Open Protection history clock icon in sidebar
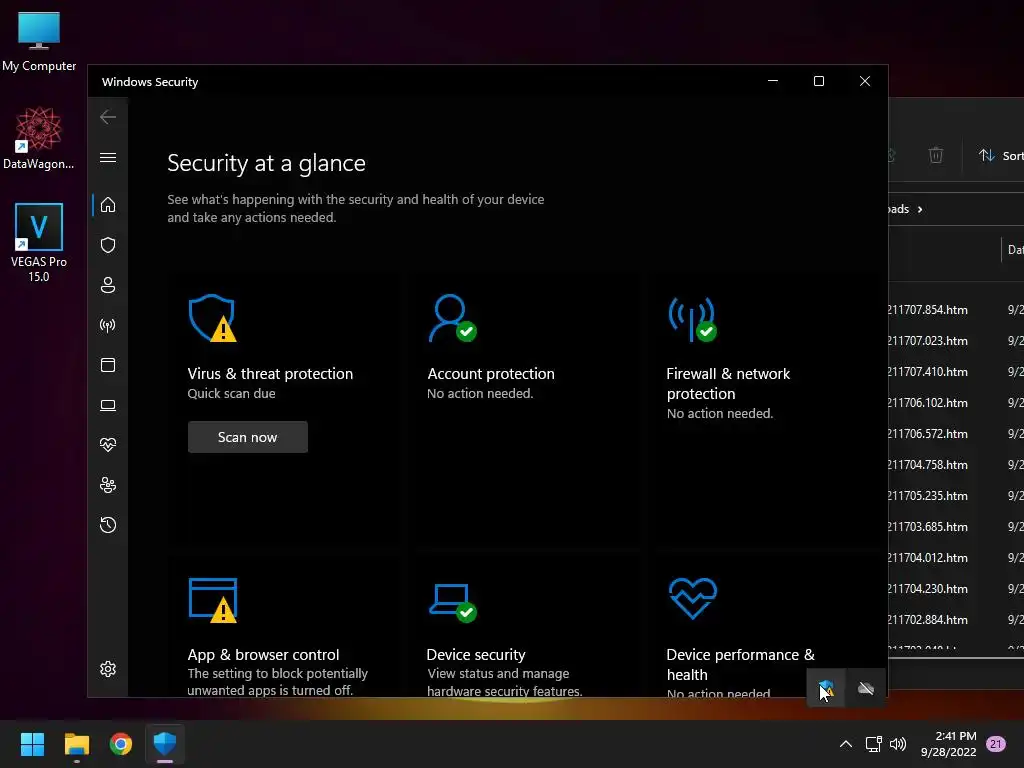Image resolution: width=1024 pixels, height=768 pixels. (108, 525)
